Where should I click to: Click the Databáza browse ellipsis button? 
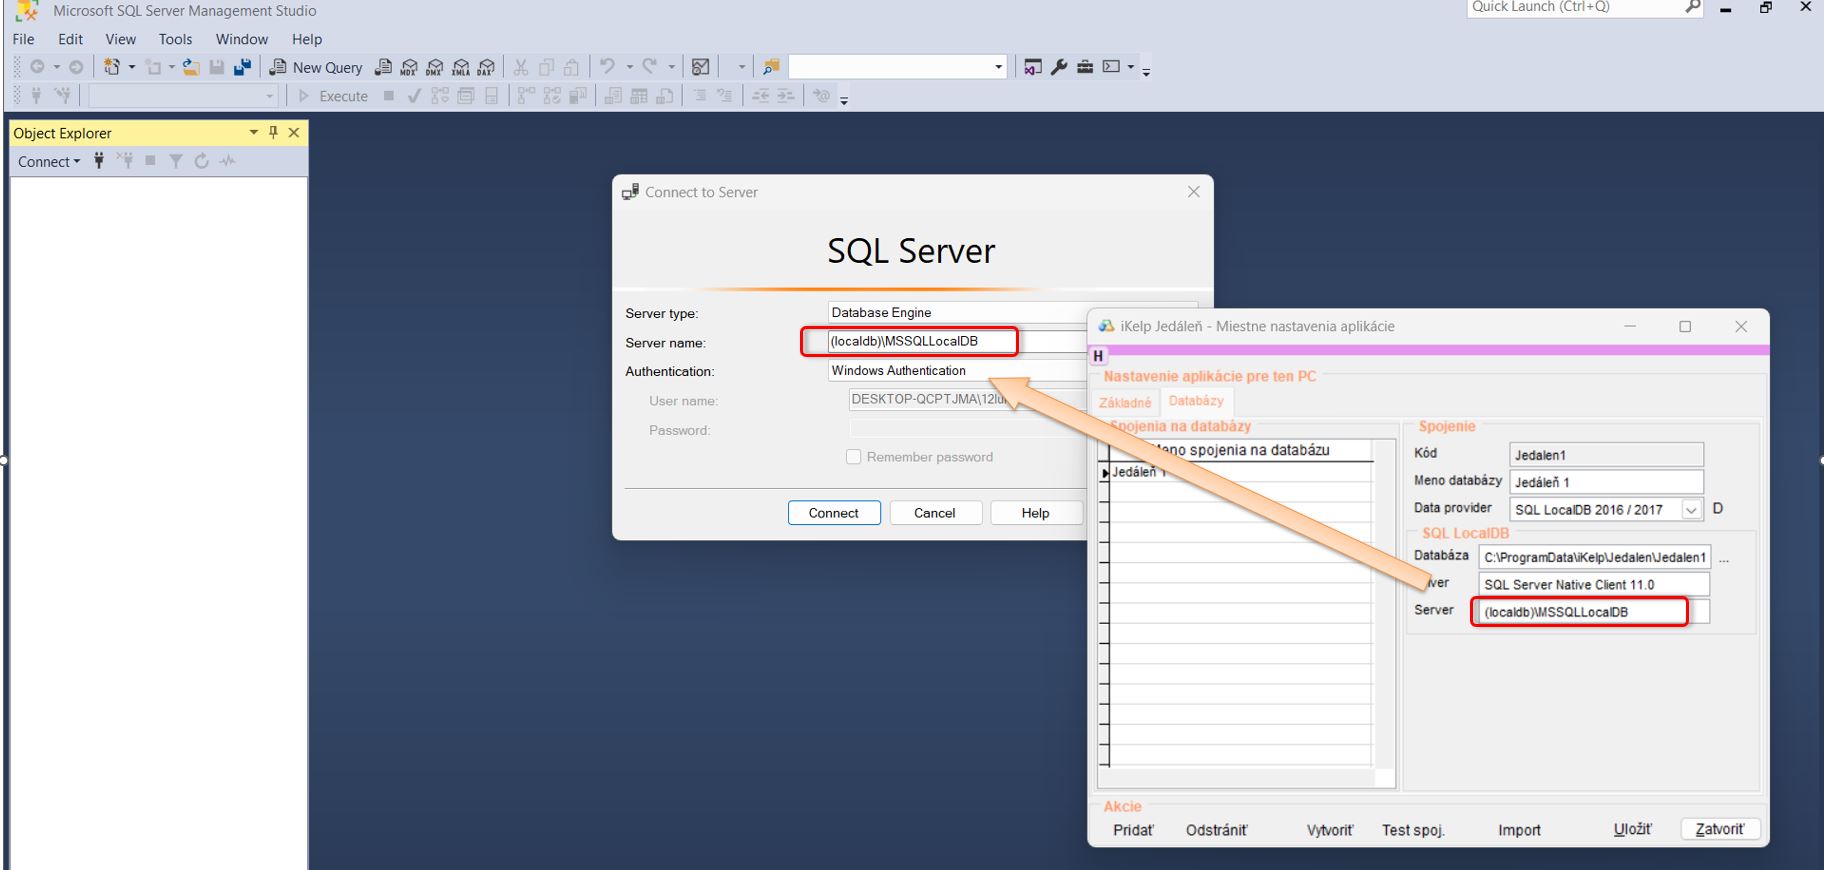(x=1723, y=558)
